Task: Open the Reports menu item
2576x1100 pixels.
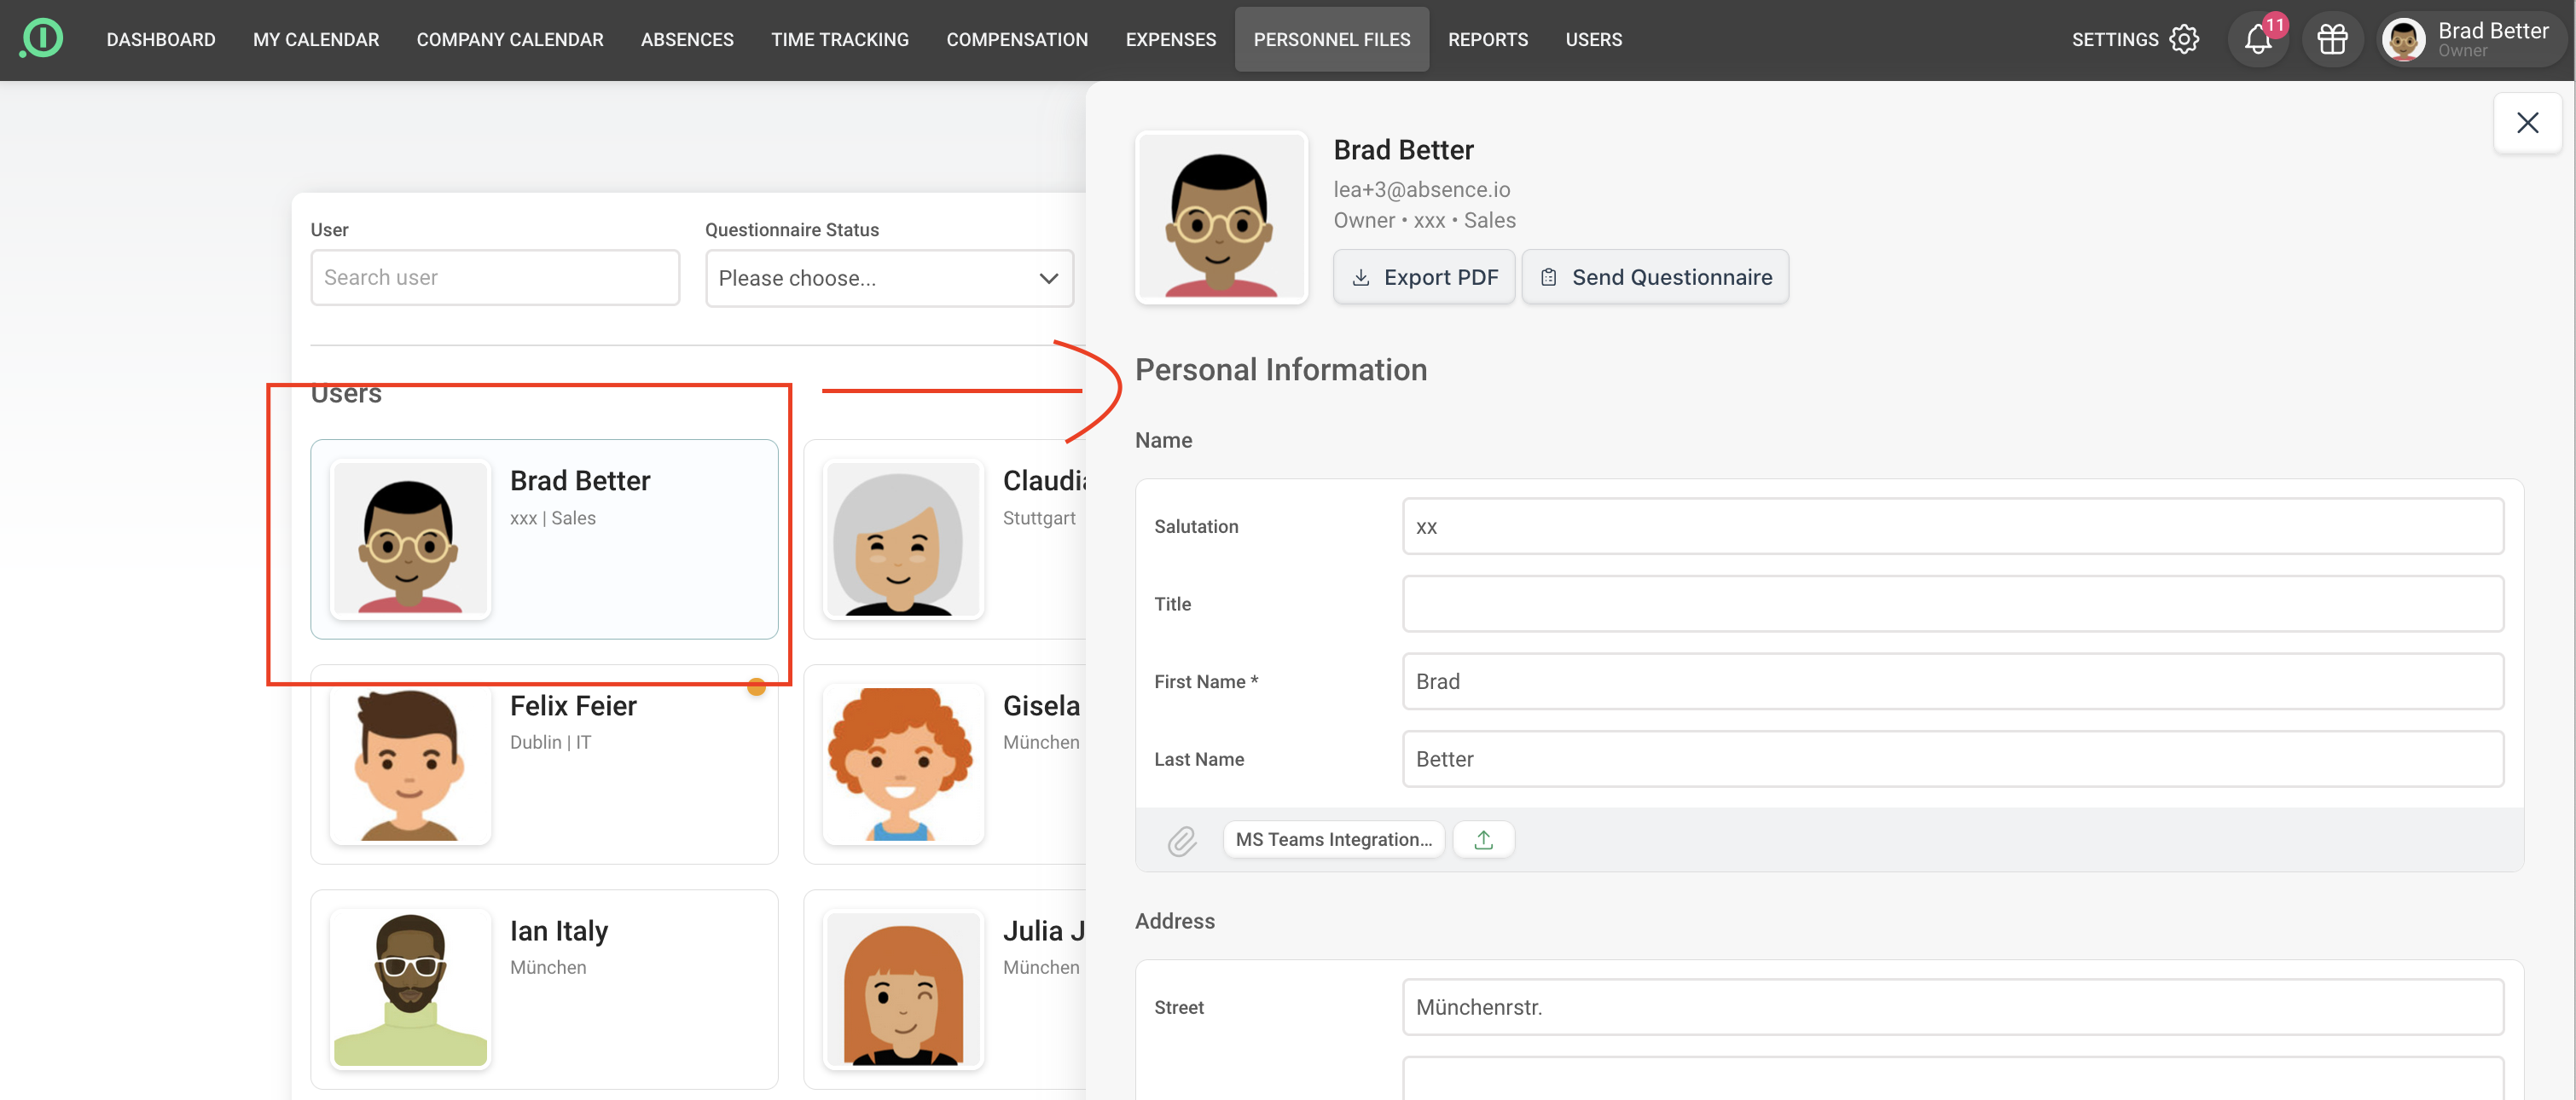Action: click(1487, 40)
